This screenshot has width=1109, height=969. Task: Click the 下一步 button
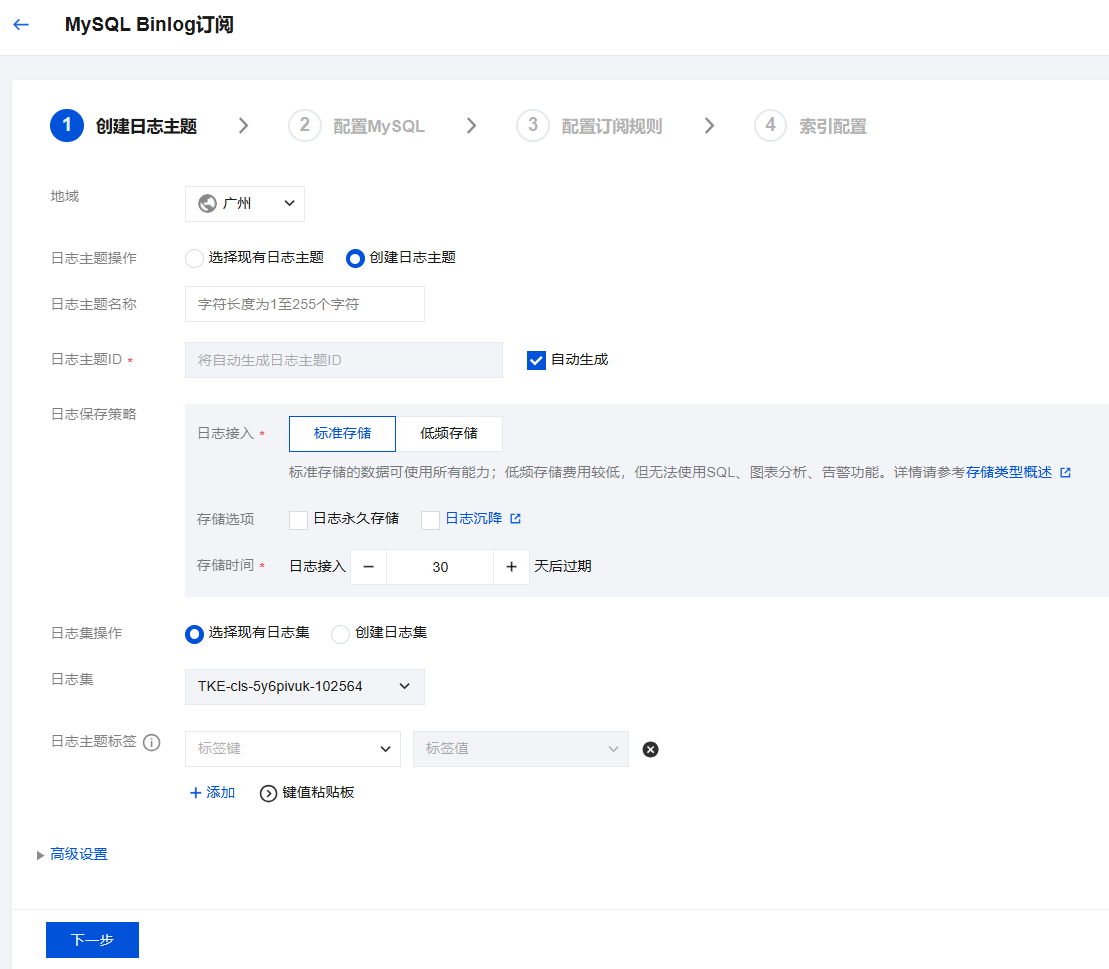[92, 940]
